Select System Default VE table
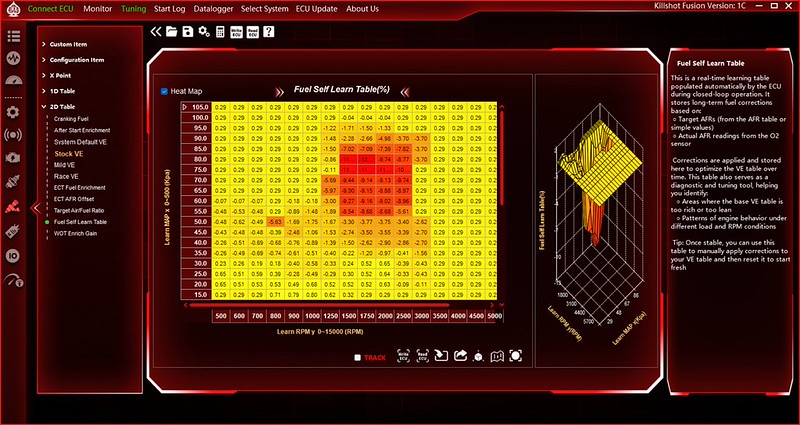The image size is (800, 425). tap(80, 142)
